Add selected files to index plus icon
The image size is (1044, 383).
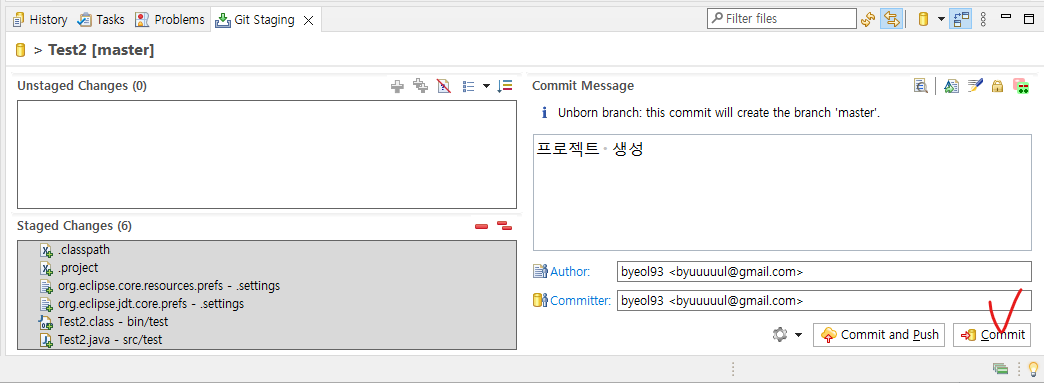coord(397,86)
